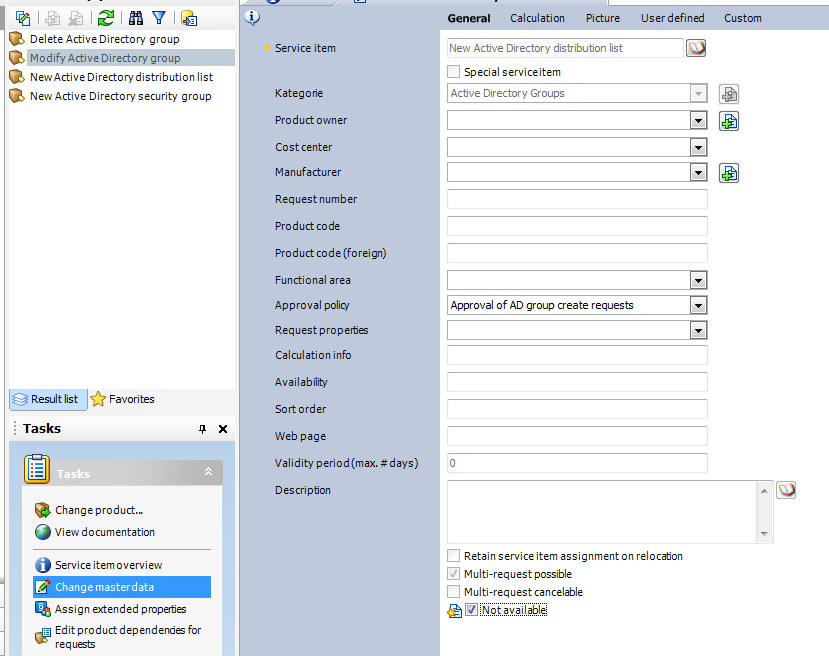The height and width of the screenshot is (656, 829).
Task: Close the Tasks panel
Action: click(223, 429)
